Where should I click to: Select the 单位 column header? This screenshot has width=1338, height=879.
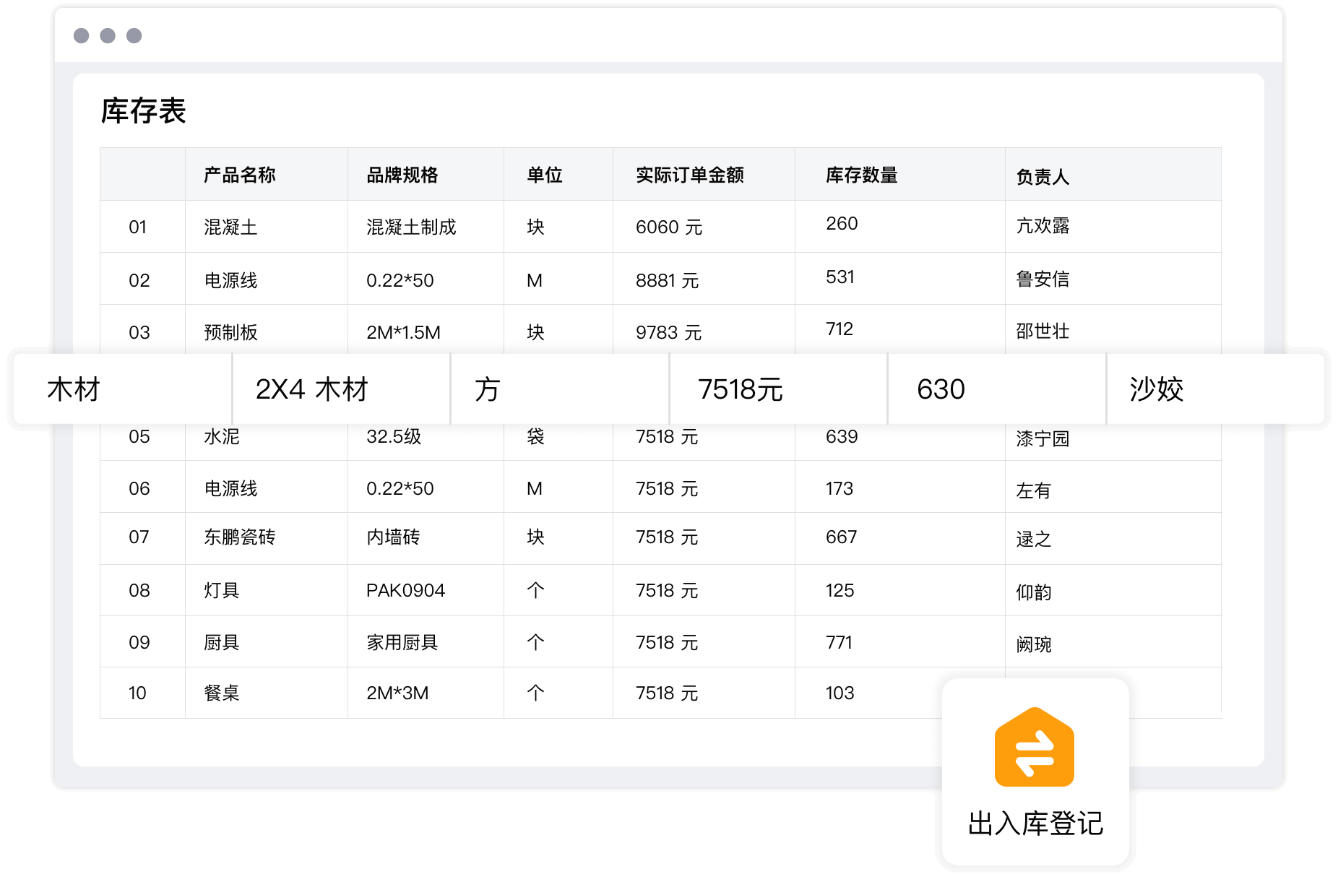(544, 175)
